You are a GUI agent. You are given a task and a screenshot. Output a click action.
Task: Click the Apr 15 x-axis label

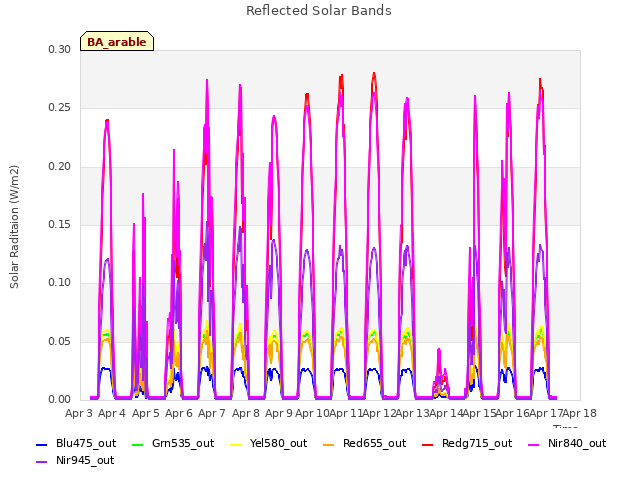tap(479, 414)
